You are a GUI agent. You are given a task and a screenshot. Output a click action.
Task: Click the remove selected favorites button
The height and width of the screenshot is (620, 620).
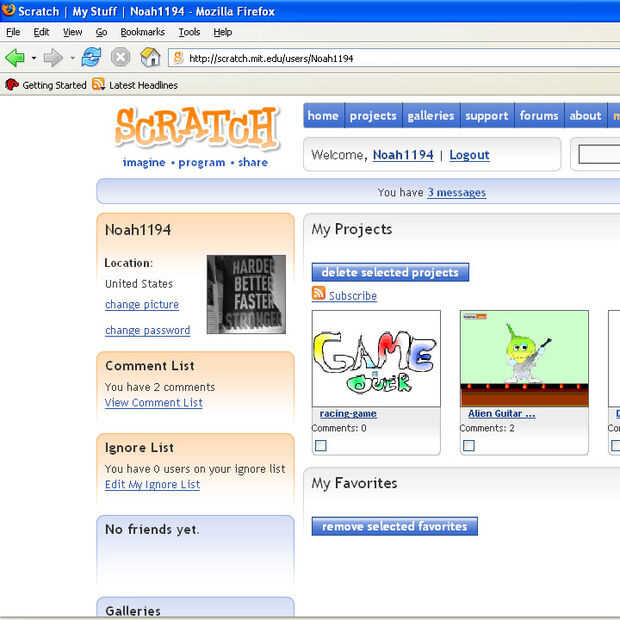point(395,526)
